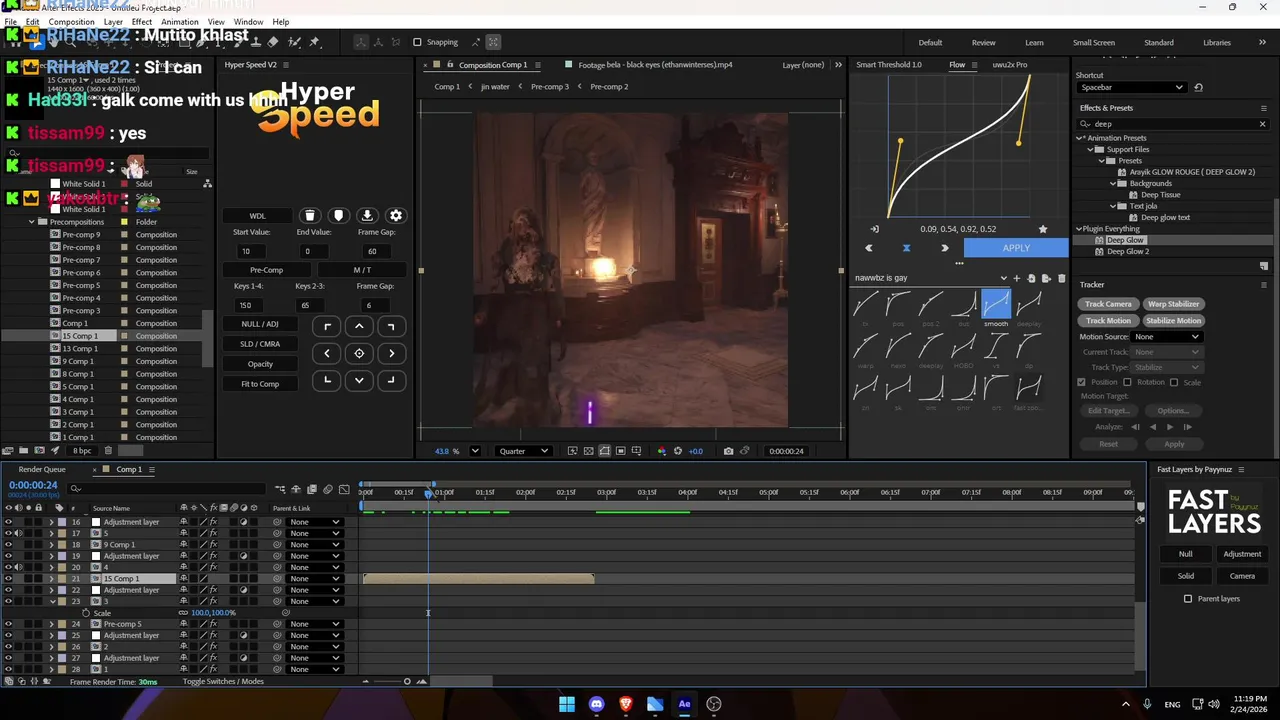Create a new folder in the Project panel
This screenshot has width=1280, height=720.
[x=24, y=451]
